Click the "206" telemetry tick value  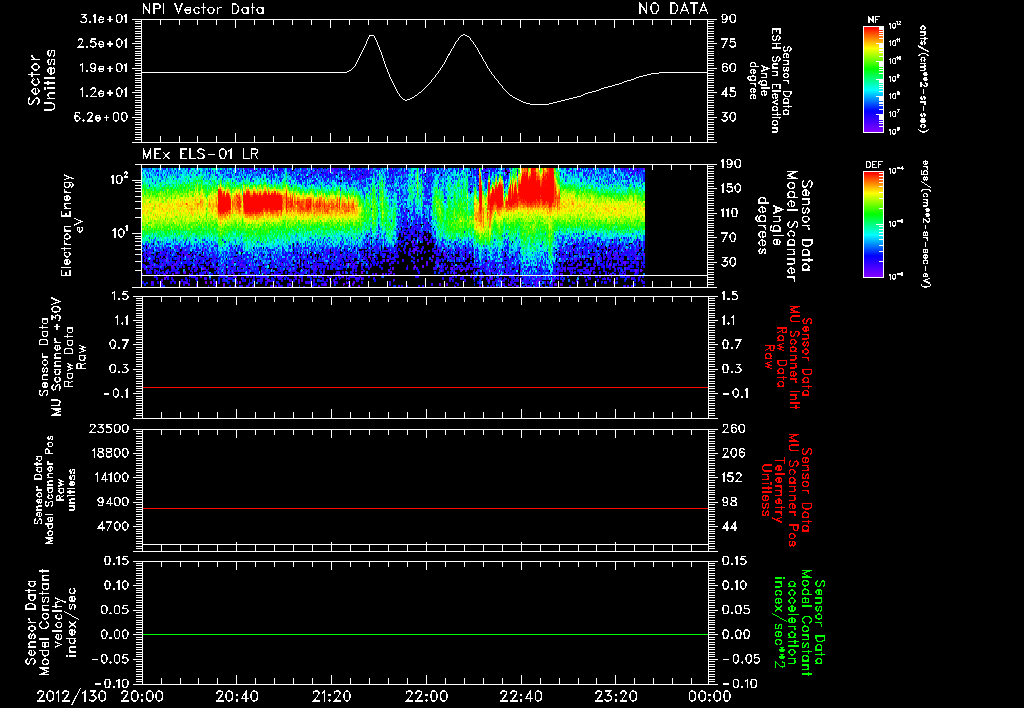(733, 453)
